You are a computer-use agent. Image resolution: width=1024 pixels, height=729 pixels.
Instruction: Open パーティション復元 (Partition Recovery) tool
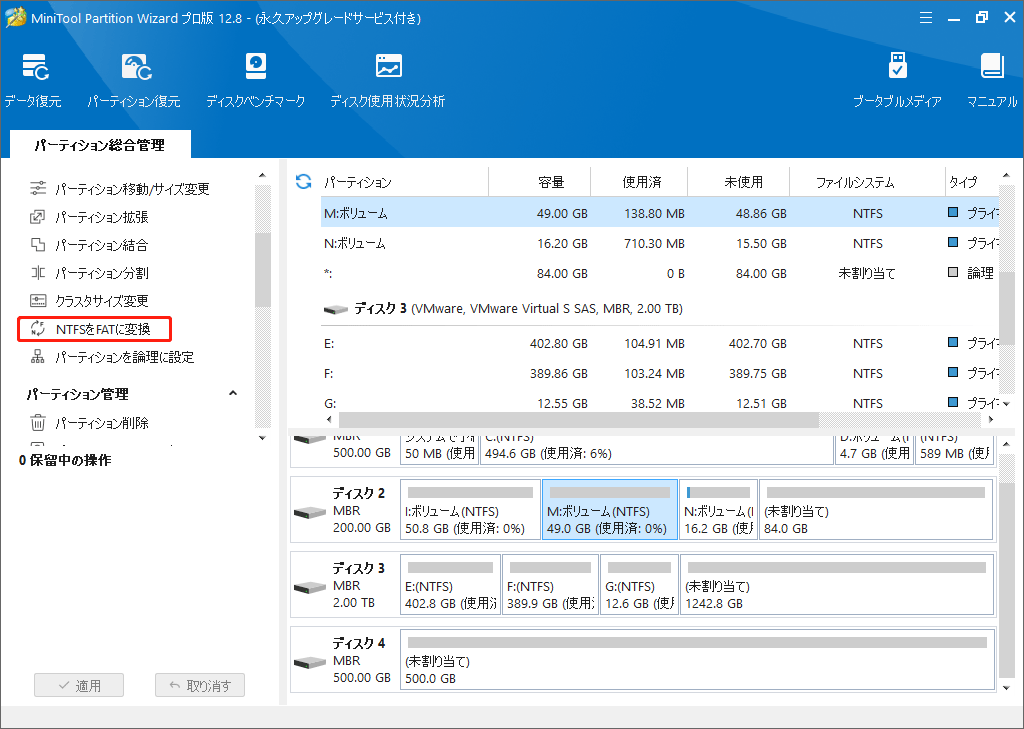tap(134, 80)
